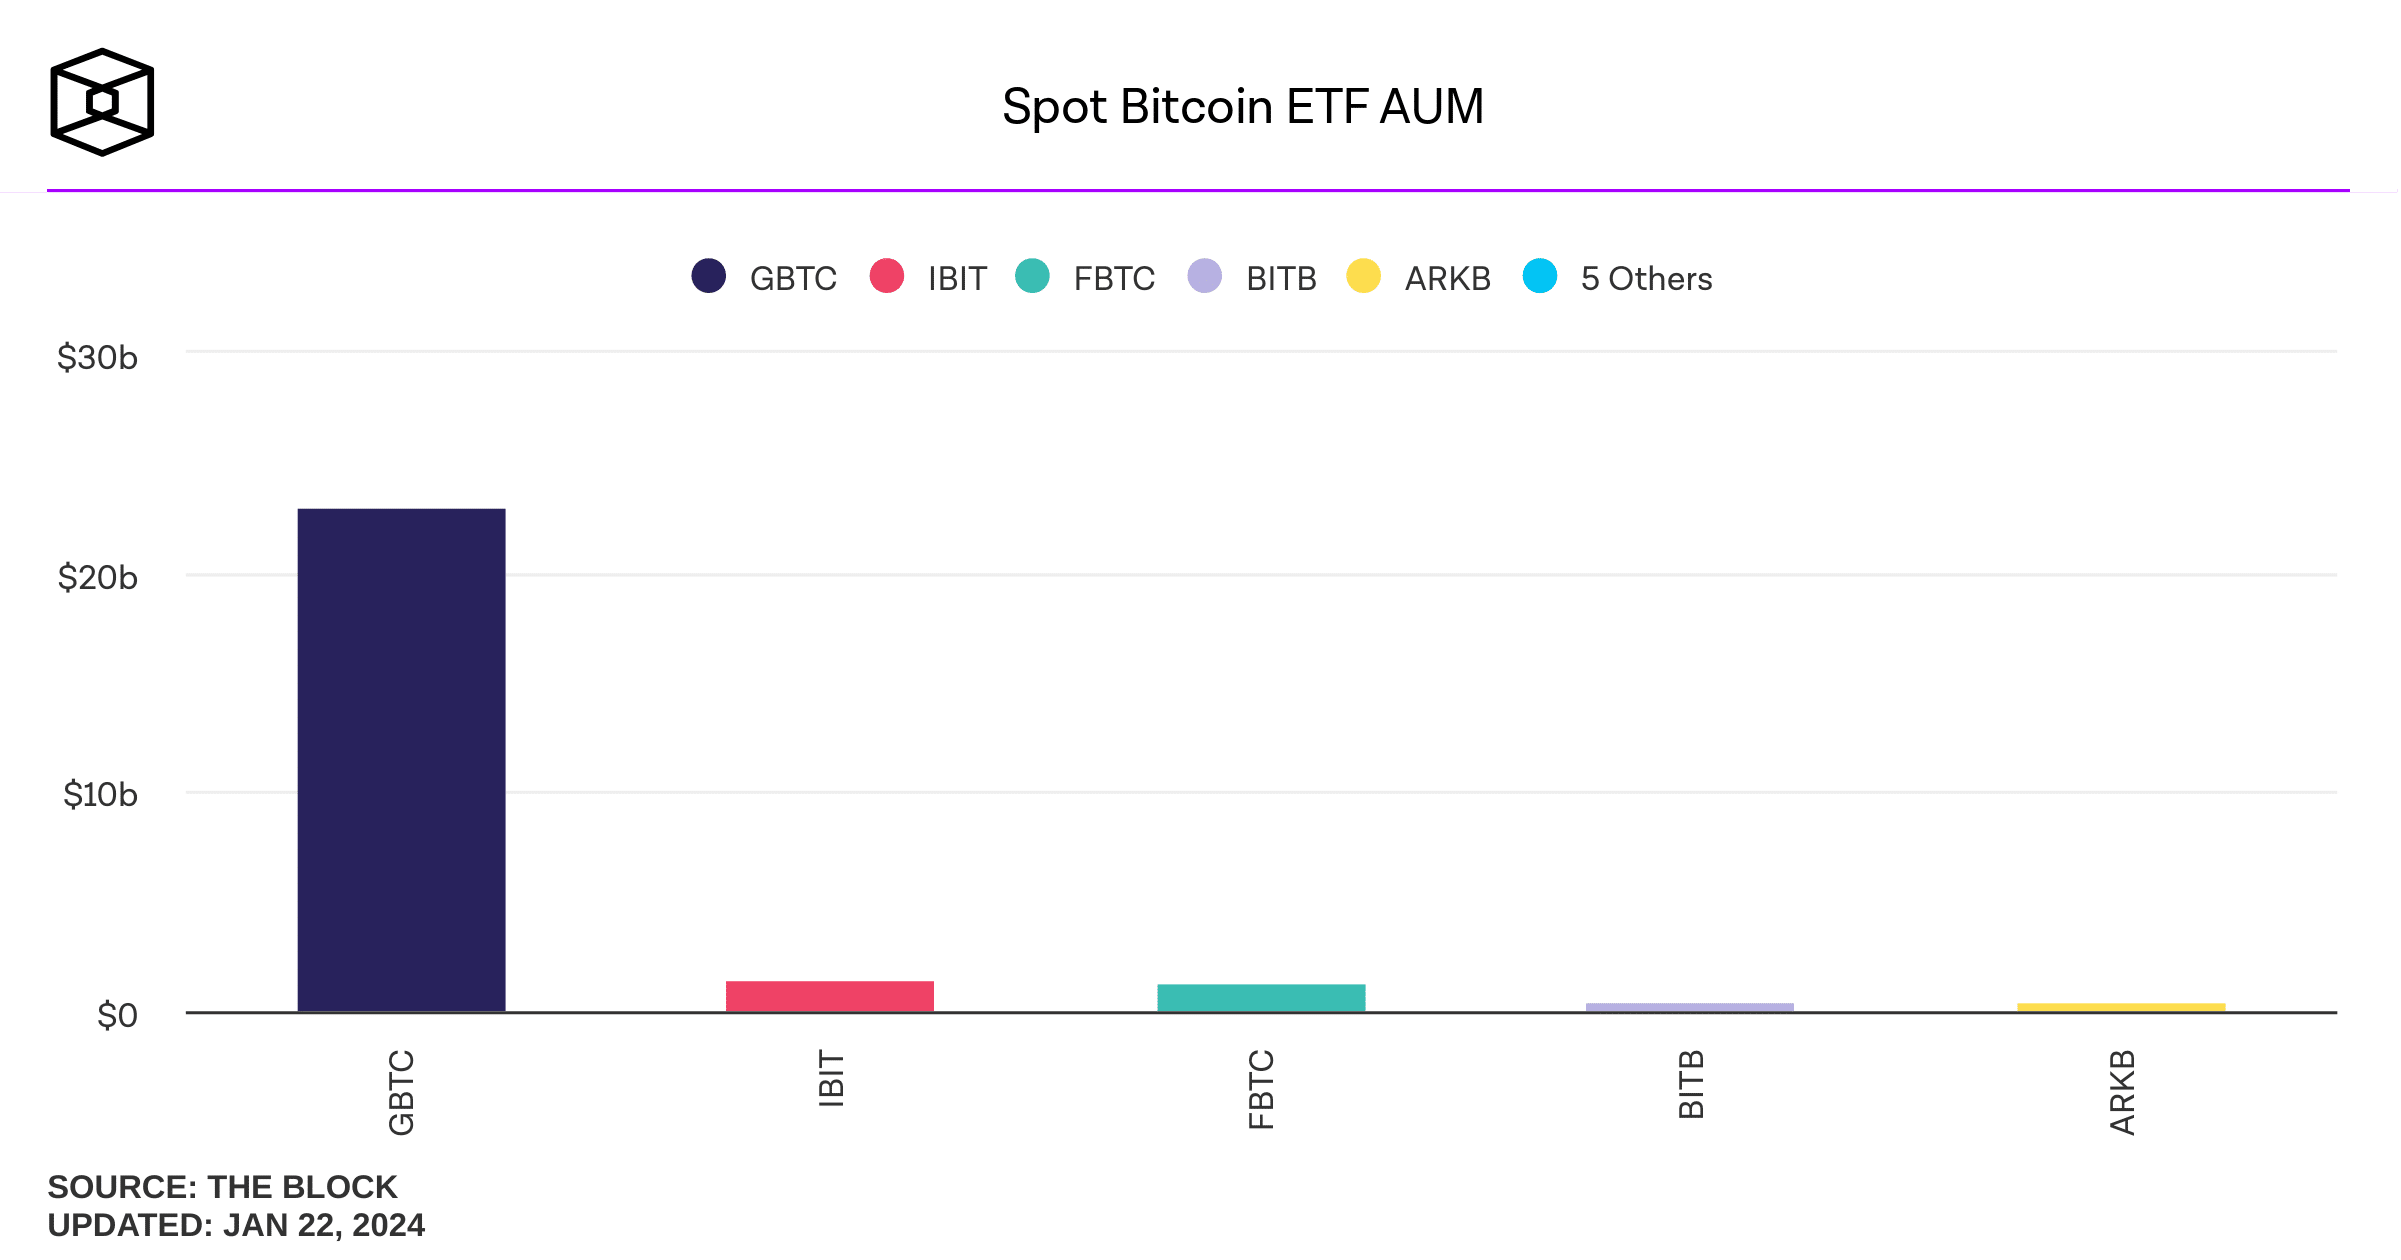Image resolution: width=2401 pixels, height=1260 pixels.
Task: Click the GBTC legend label
Action: [793, 278]
